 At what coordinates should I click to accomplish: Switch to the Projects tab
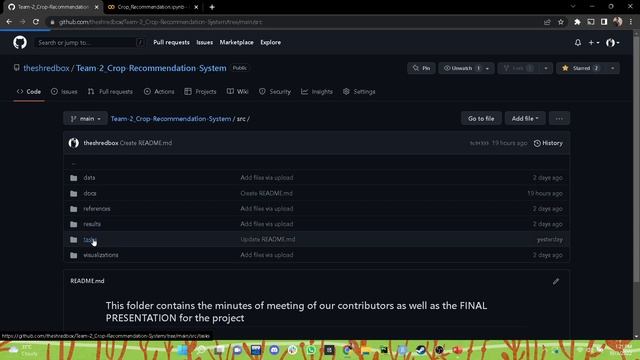coord(200,91)
